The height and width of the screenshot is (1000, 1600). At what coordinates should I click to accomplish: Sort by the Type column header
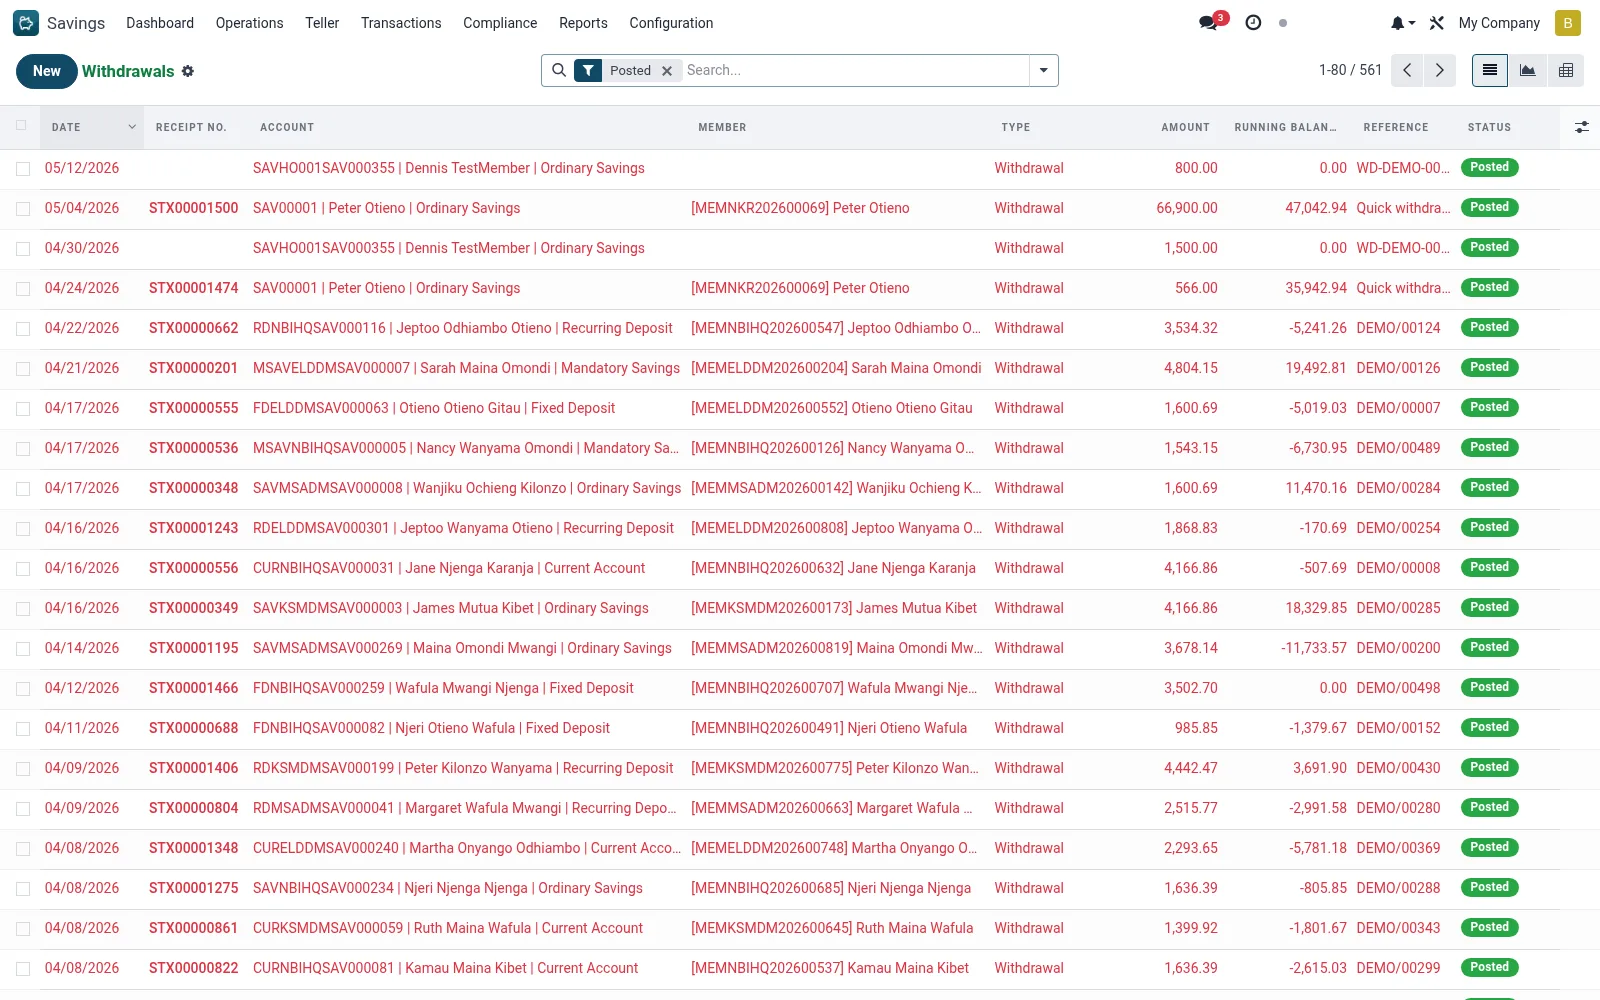1015,127
